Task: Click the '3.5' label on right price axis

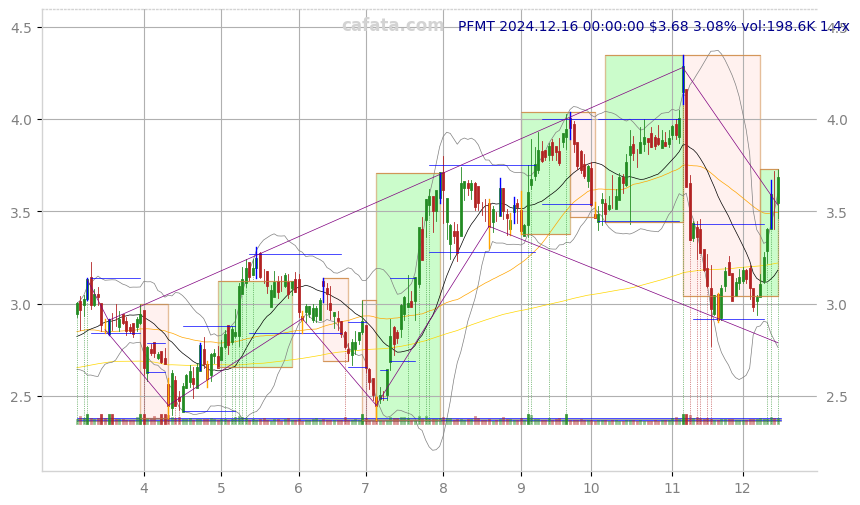Action: [x=837, y=212]
